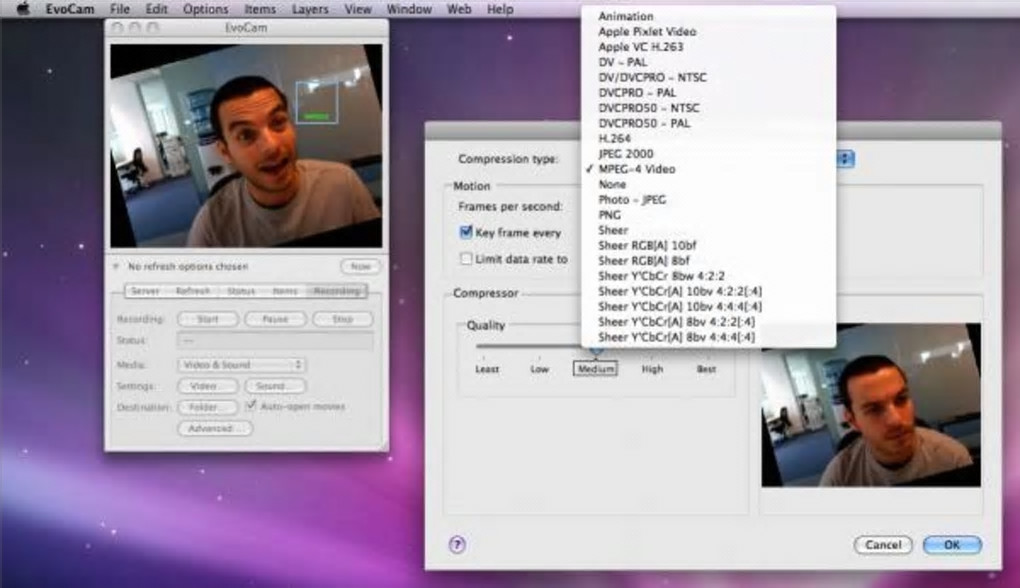The height and width of the screenshot is (588, 1020).
Task: Open Sound settings button
Action: point(275,386)
